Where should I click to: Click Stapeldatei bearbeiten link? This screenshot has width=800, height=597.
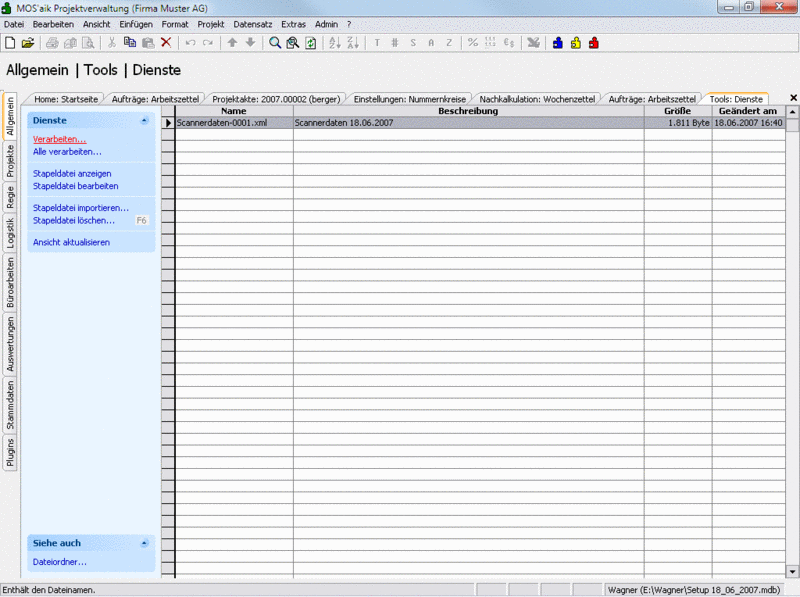[76, 186]
